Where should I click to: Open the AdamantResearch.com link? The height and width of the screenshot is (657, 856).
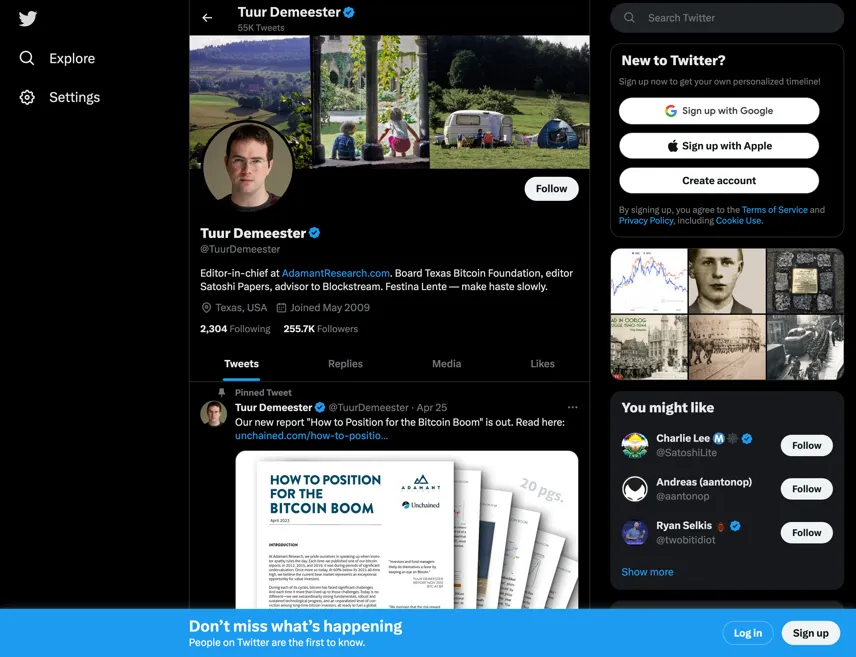pos(335,273)
